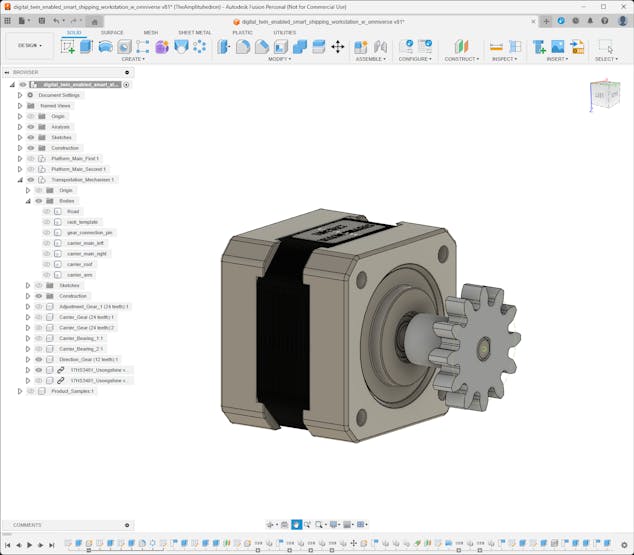Open the CONSTRUCT menu label

[x=461, y=59]
